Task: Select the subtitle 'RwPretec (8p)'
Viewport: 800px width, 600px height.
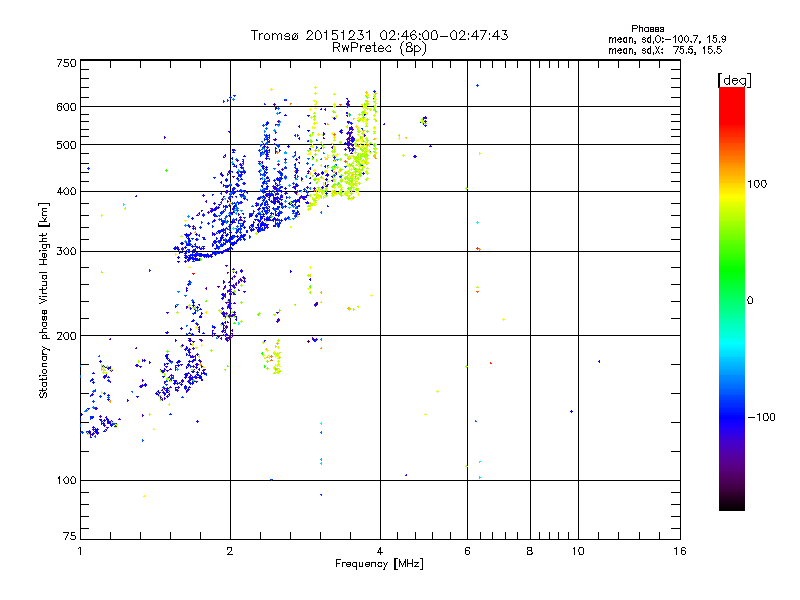Action: tap(379, 48)
